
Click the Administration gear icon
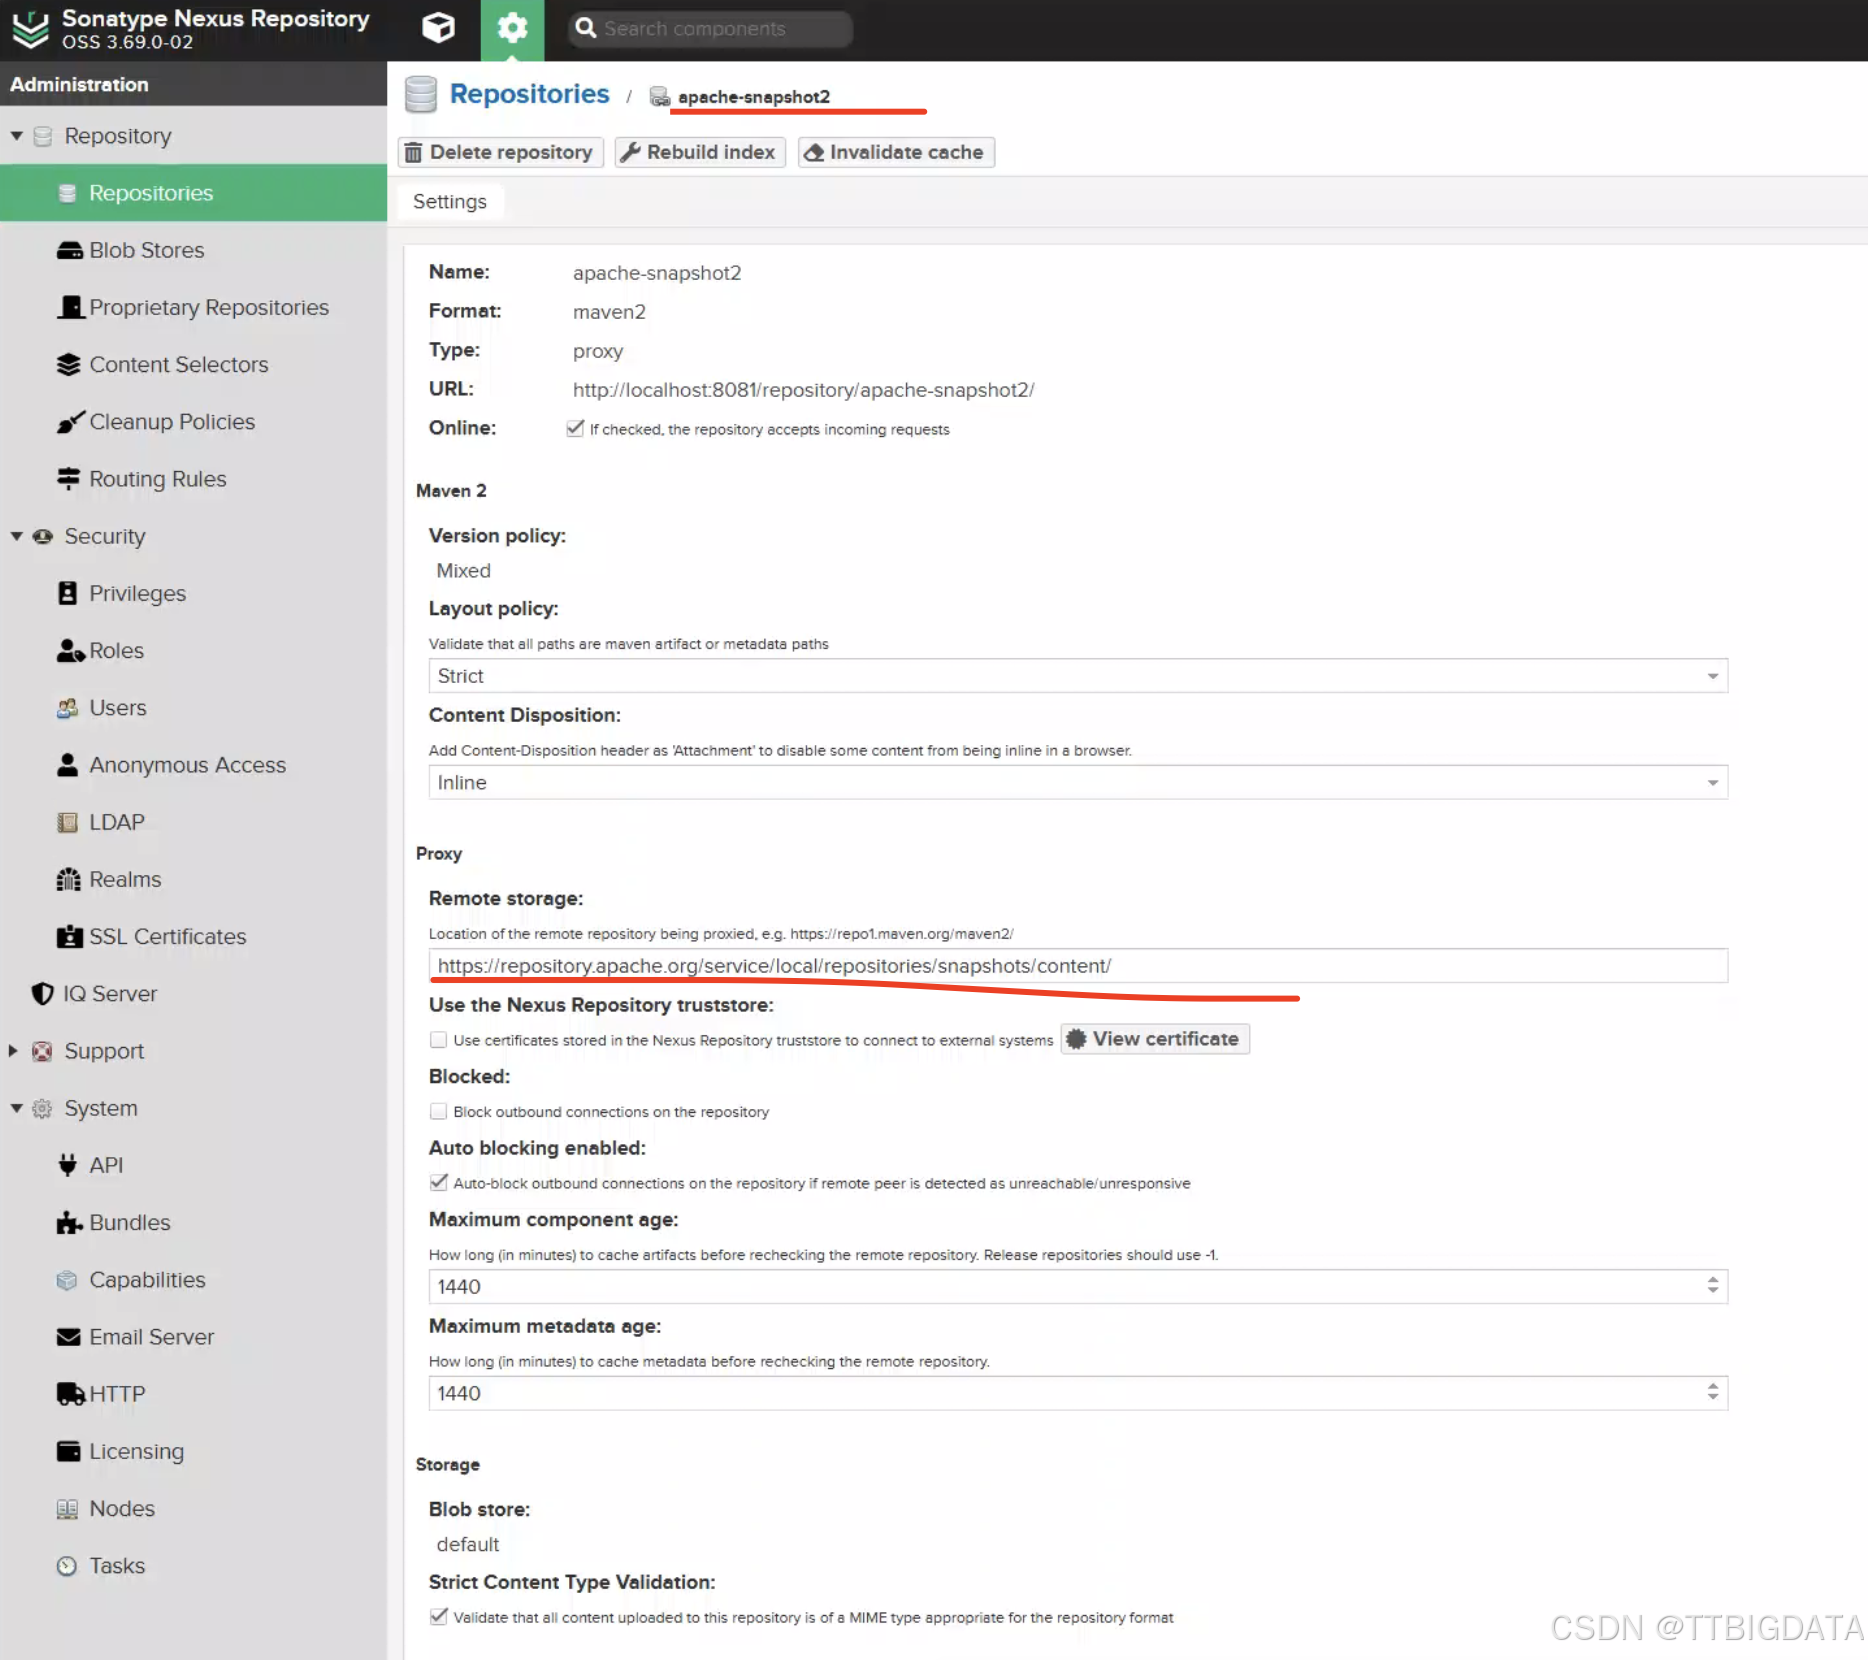(x=512, y=28)
